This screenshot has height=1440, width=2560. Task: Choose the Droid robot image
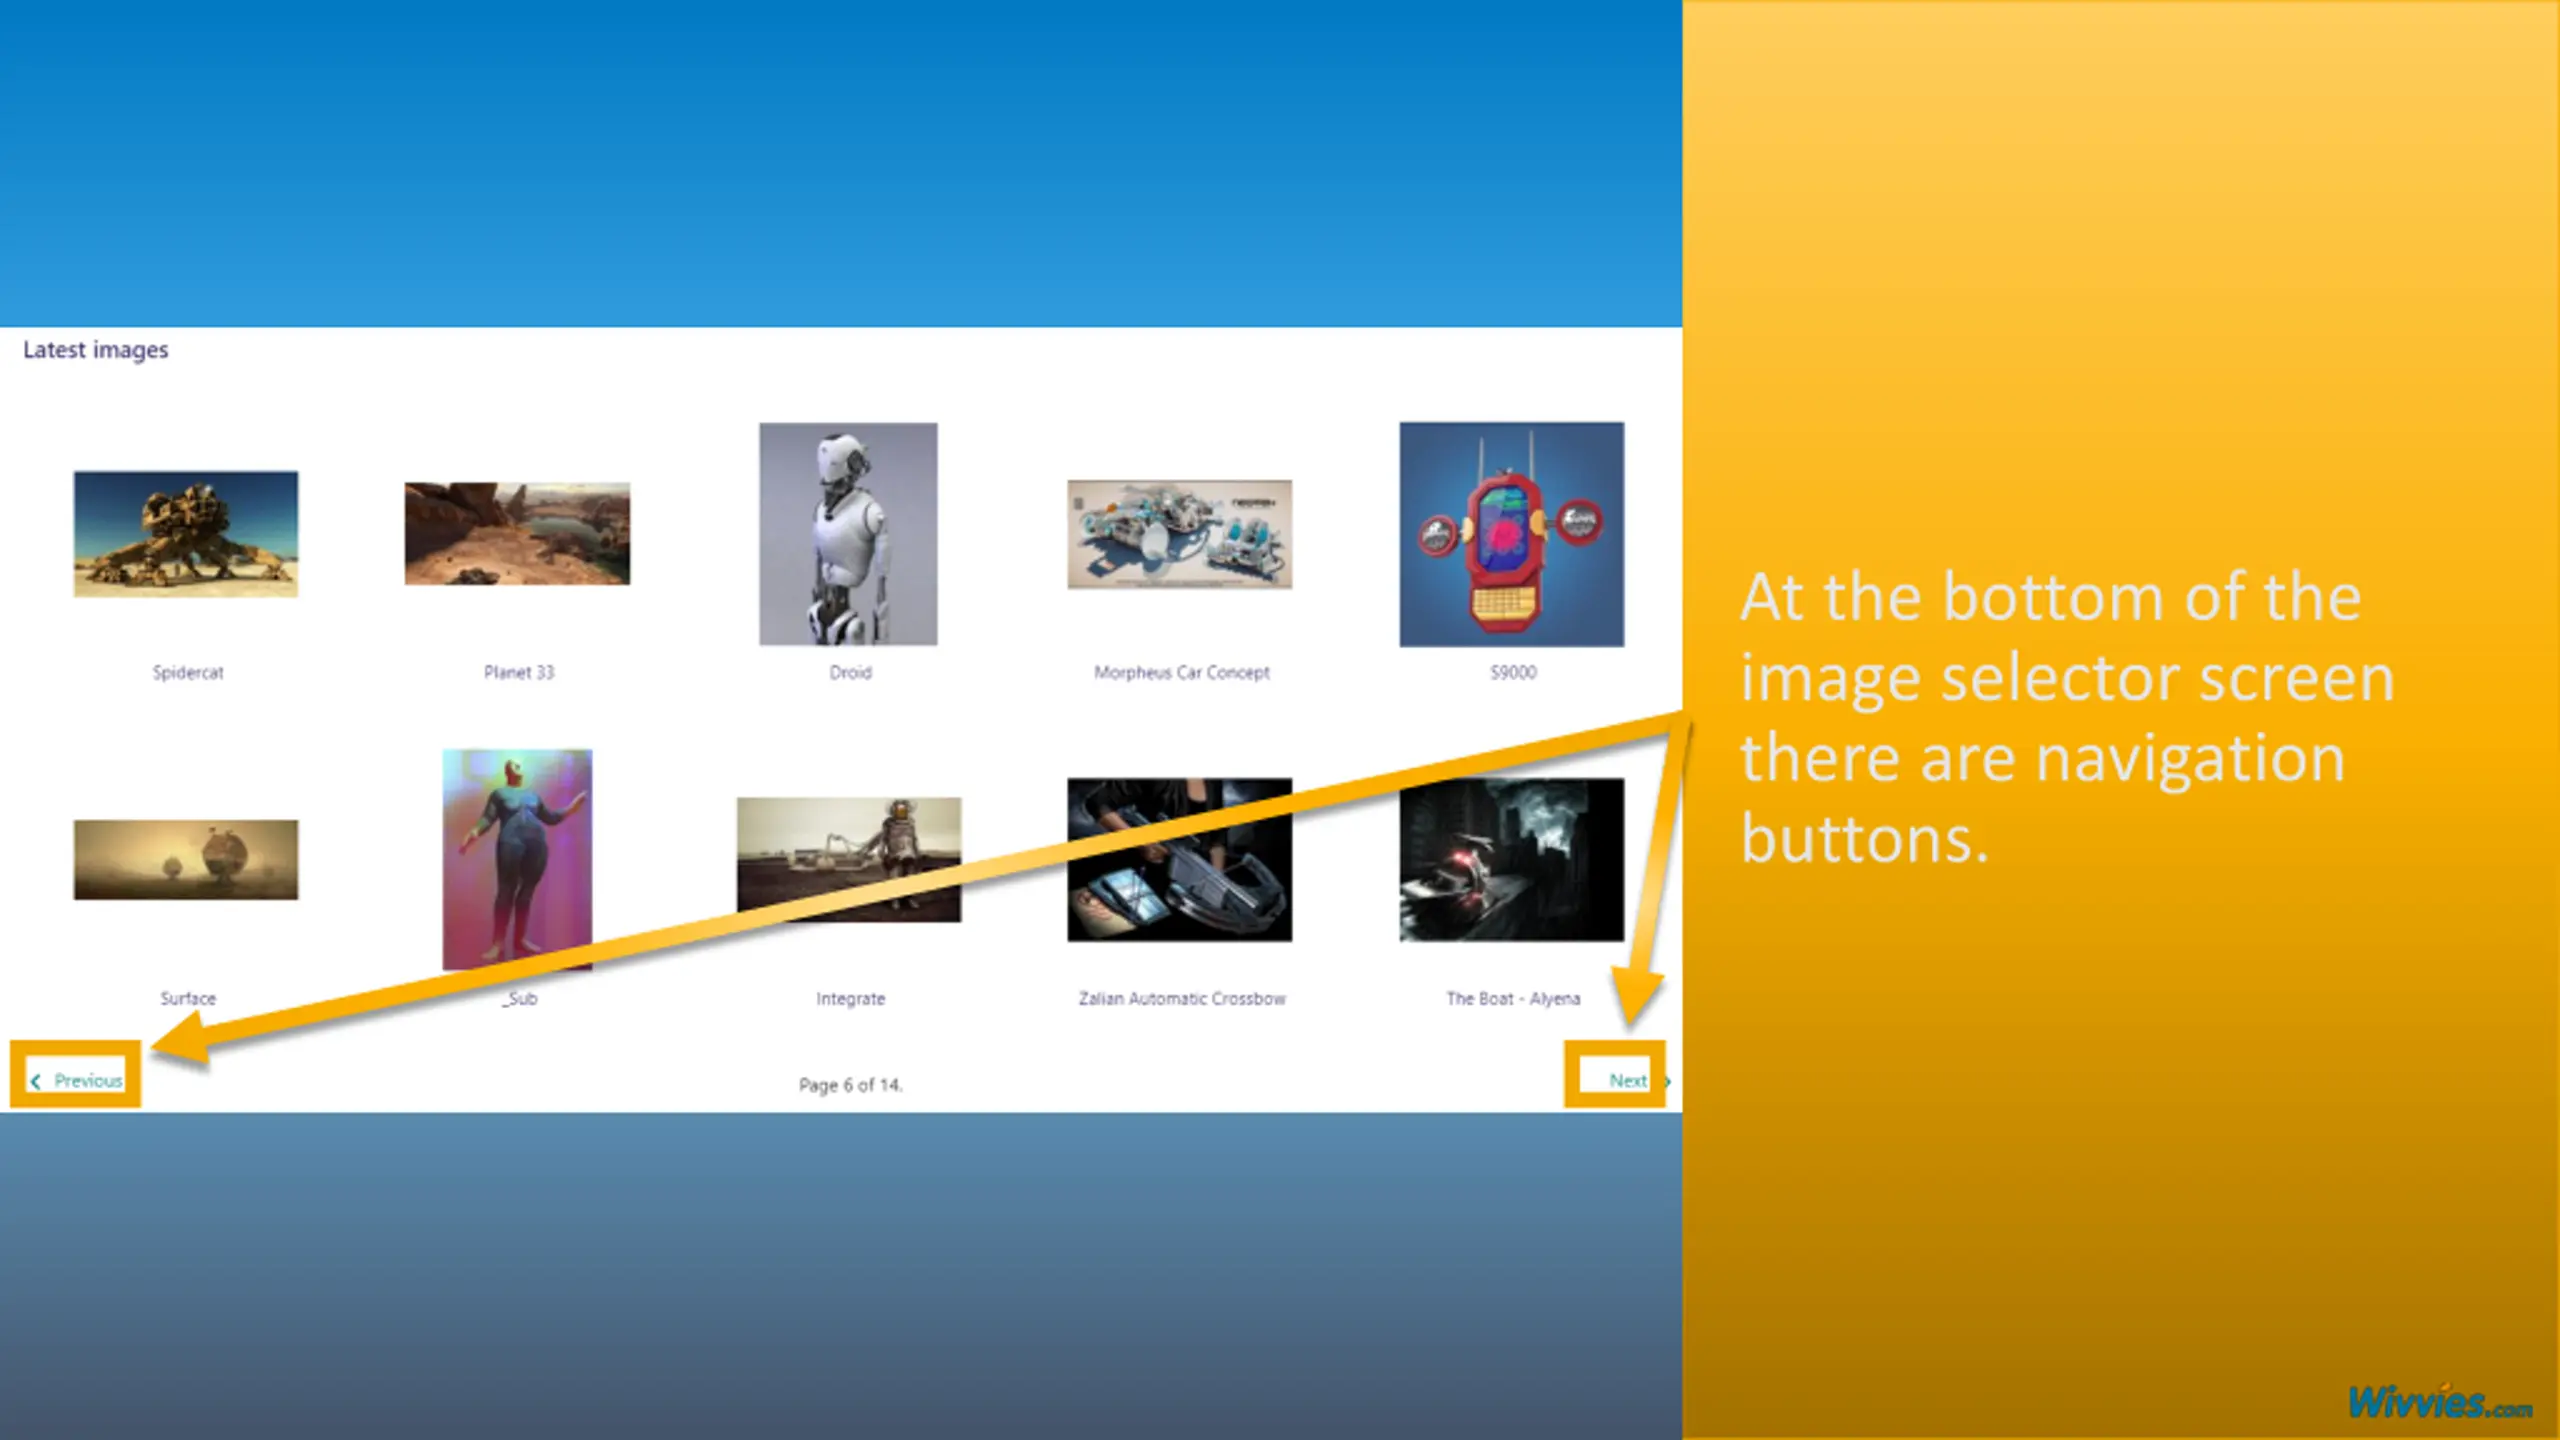848,533
